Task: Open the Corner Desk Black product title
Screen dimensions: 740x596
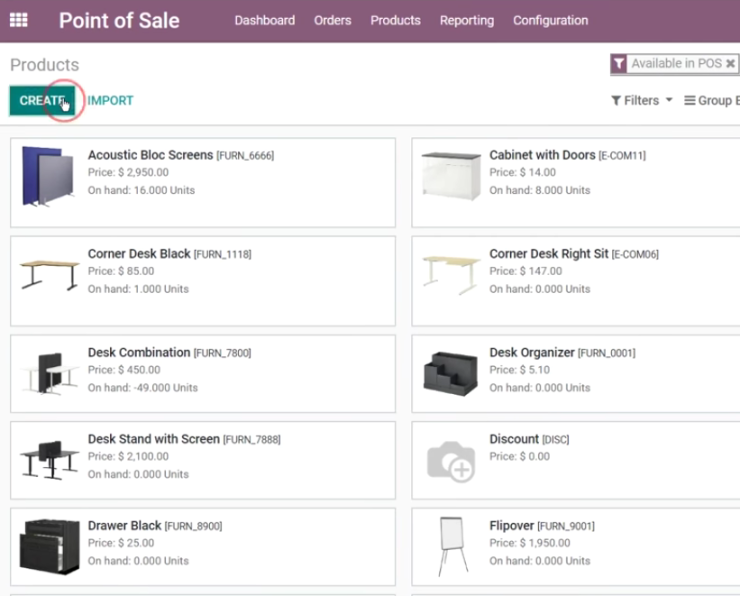Action: click(x=139, y=253)
